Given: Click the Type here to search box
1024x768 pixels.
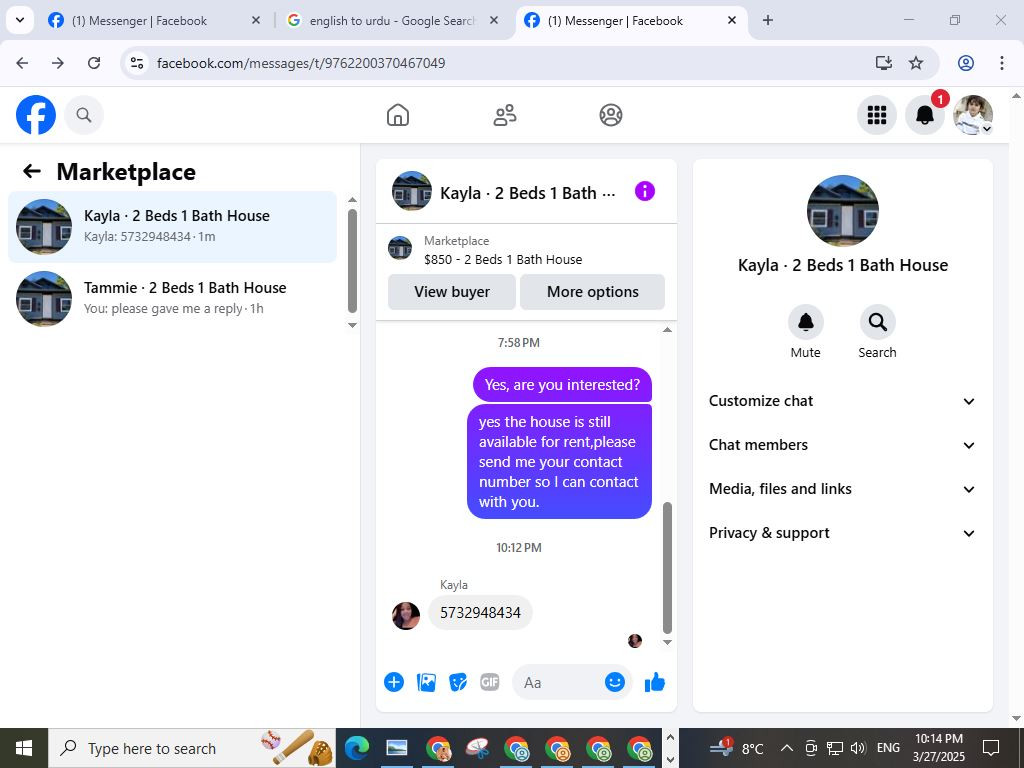Looking at the screenshot, I should 192,748.
